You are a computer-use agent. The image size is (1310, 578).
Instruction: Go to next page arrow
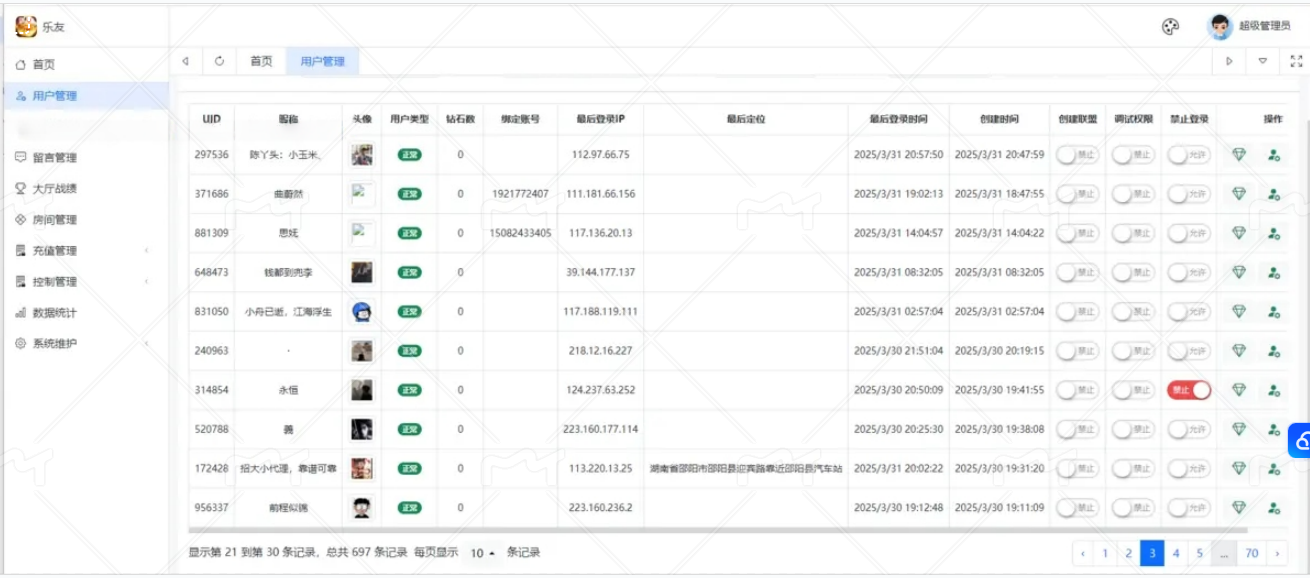pos(1277,553)
